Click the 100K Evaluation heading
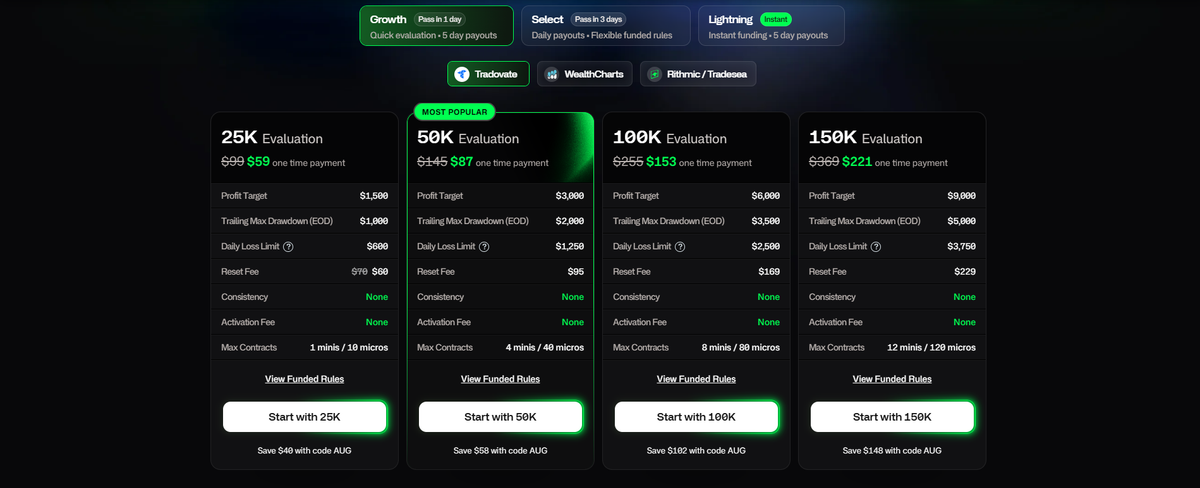 [669, 138]
